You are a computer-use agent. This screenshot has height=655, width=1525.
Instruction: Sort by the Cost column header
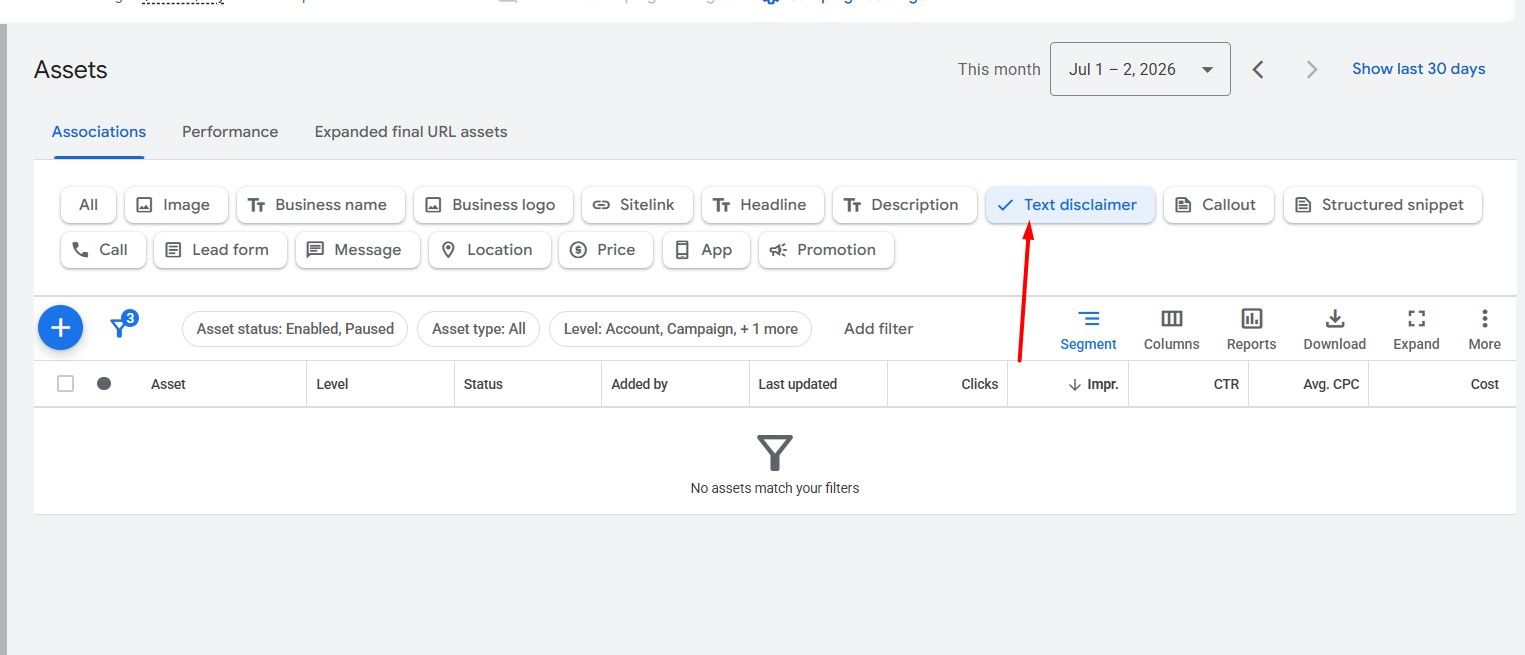[1484, 384]
